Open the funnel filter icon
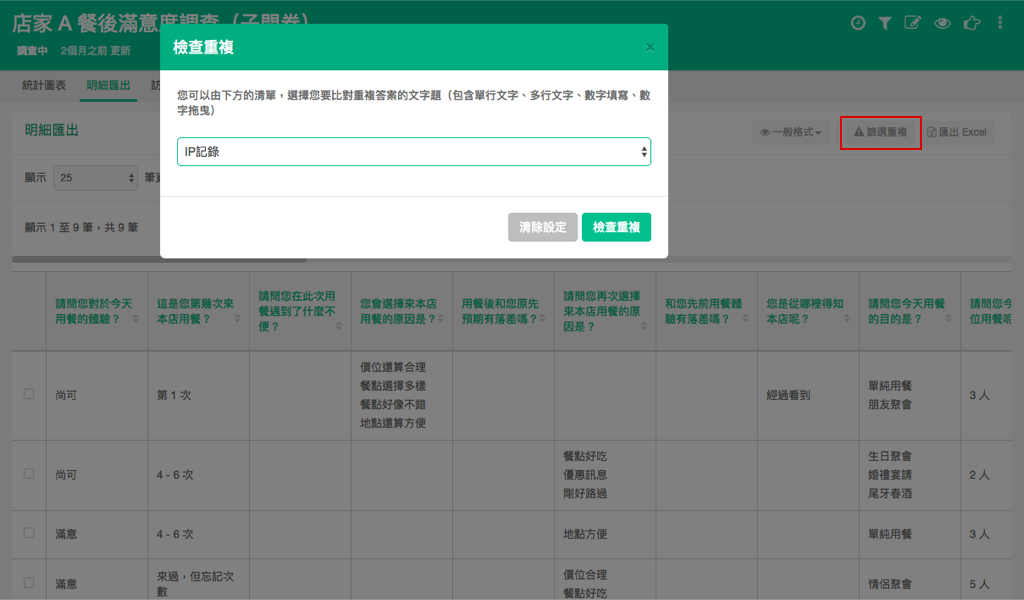Screen dimensions: 1024x600 884,23
